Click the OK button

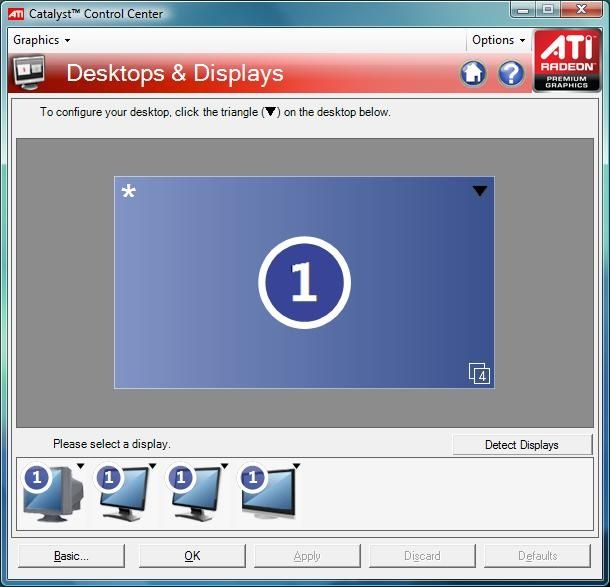tap(192, 556)
